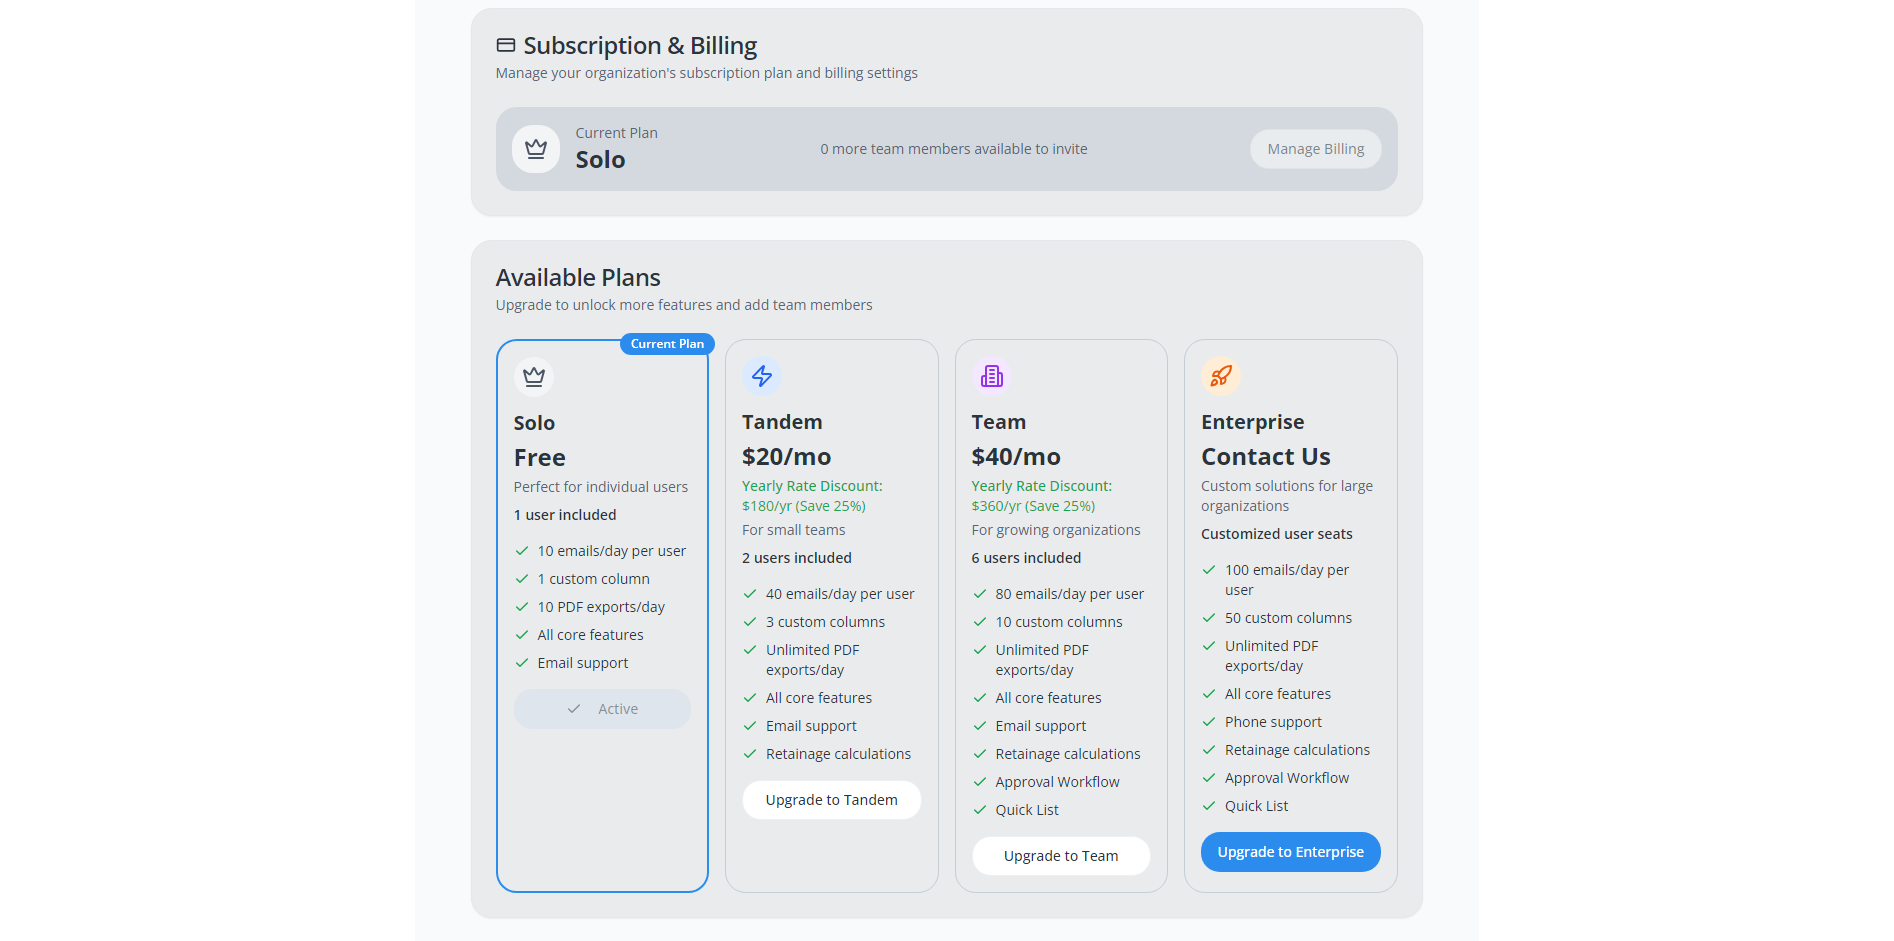
Task: Click the green checkmark beside Retainage calculations on Tandem
Action: tap(750, 753)
